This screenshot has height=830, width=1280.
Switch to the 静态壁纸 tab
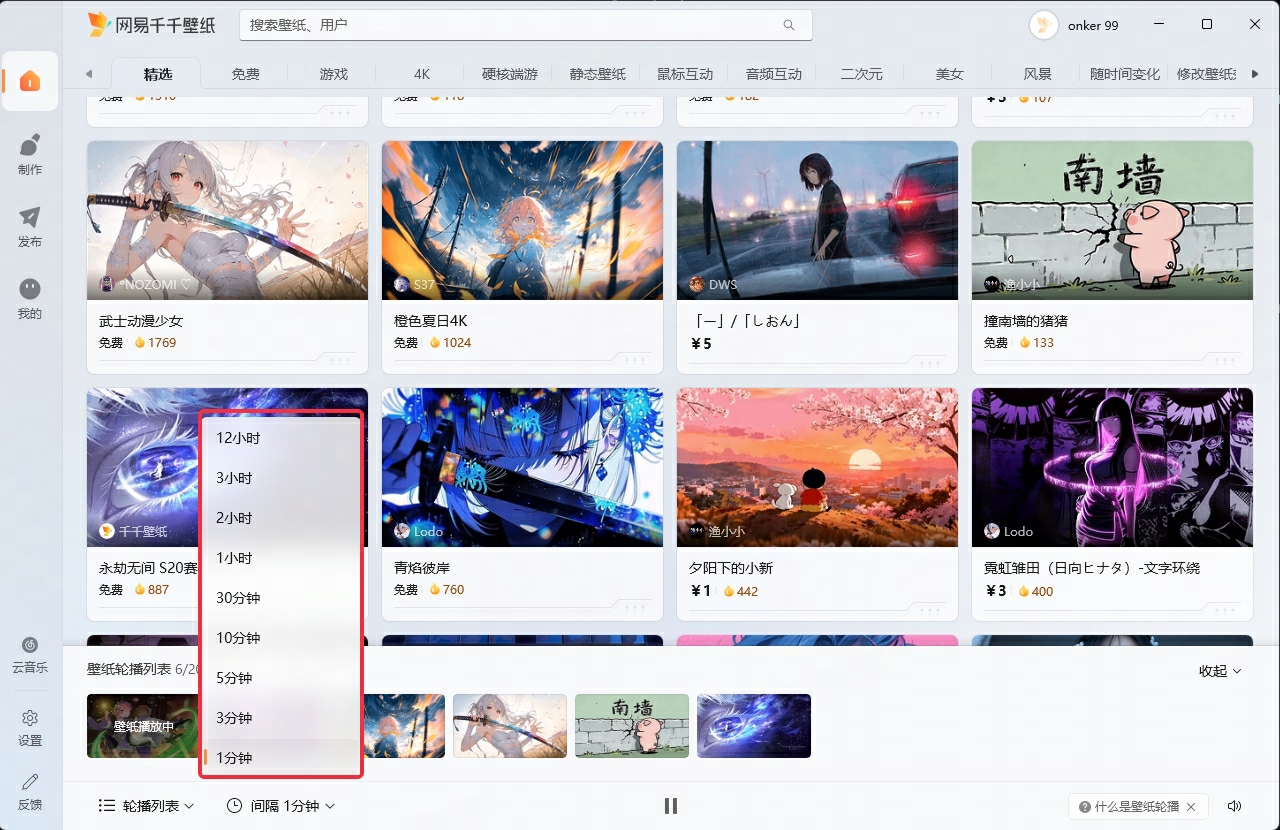pyautogui.click(x=597, y=74)
